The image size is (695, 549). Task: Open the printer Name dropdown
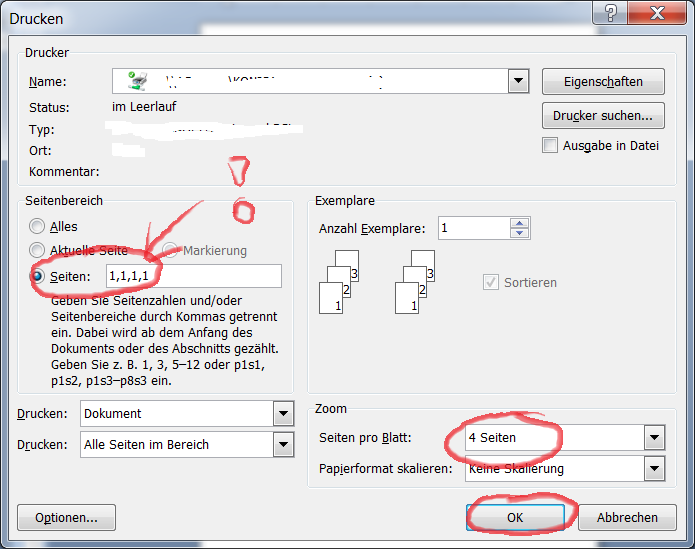(x=518, y=81)
